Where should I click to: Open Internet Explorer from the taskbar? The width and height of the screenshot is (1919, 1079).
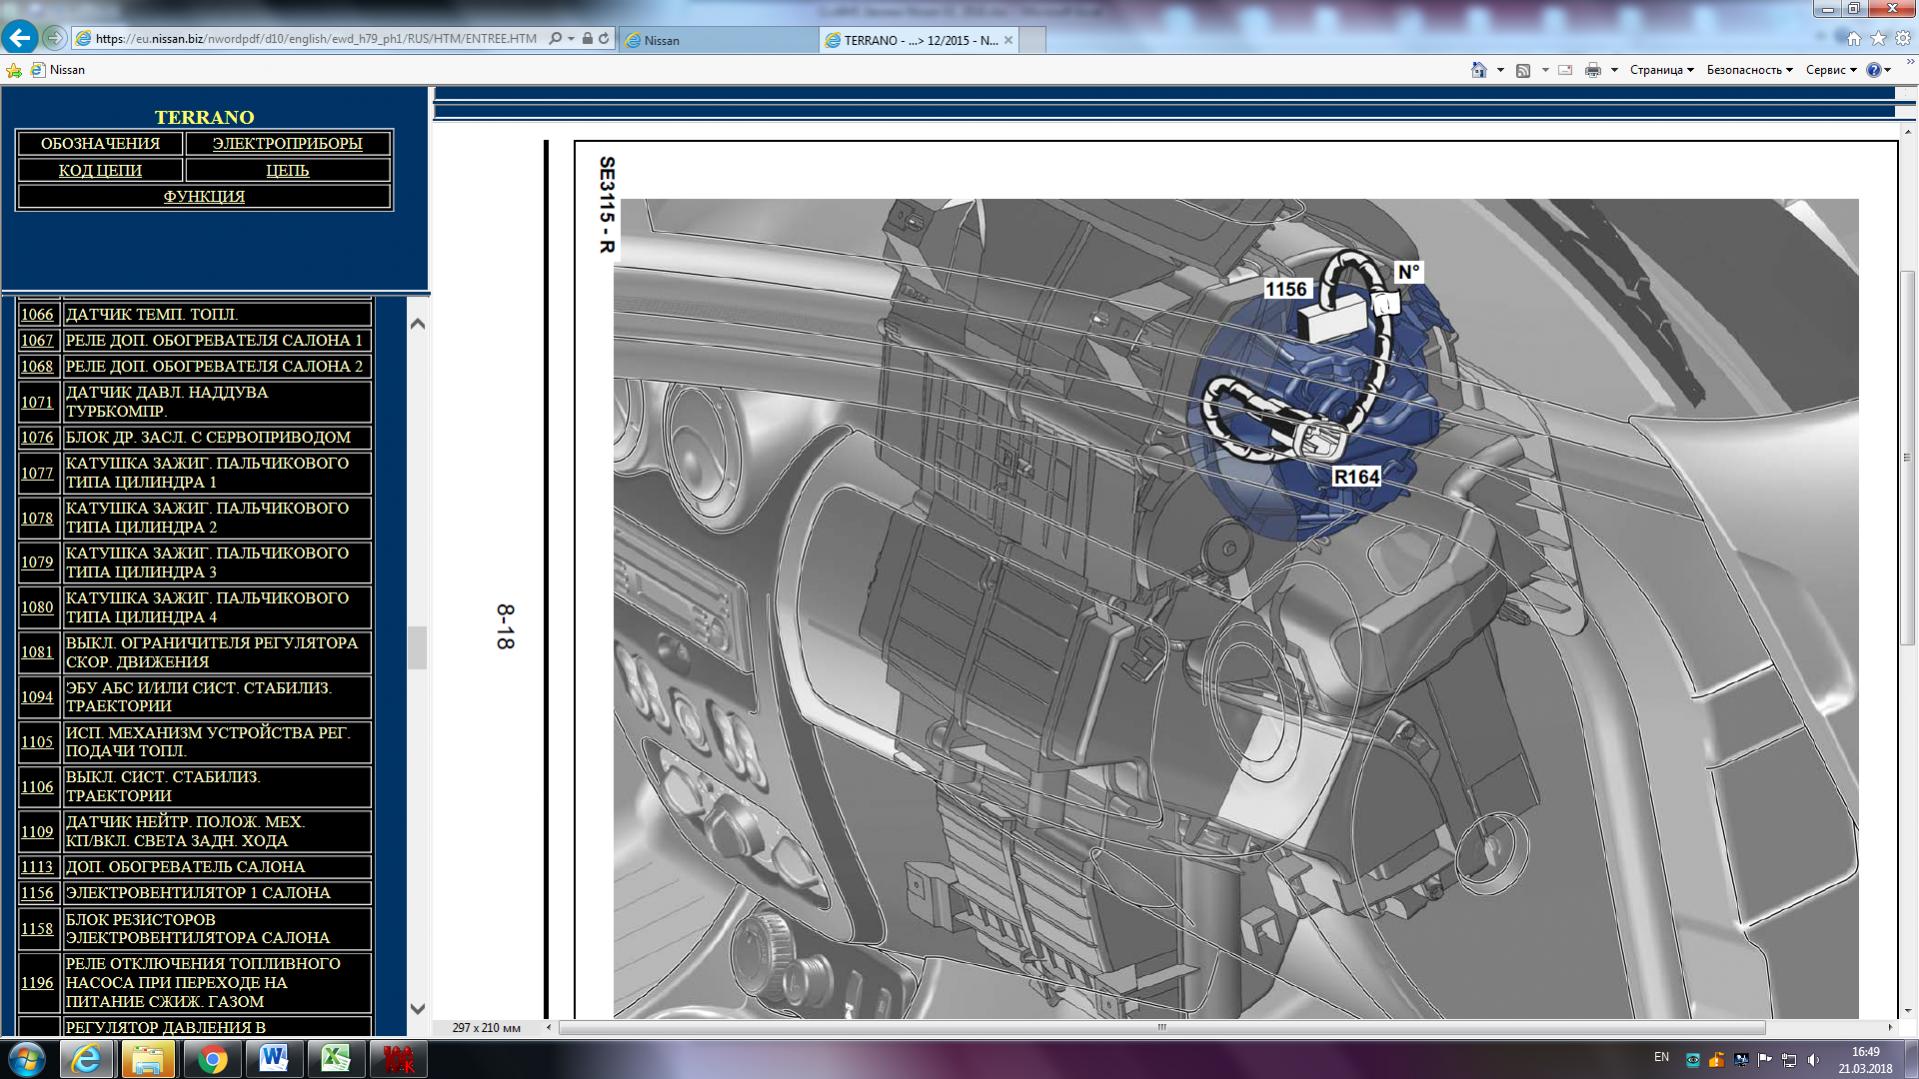[87, 1059]
